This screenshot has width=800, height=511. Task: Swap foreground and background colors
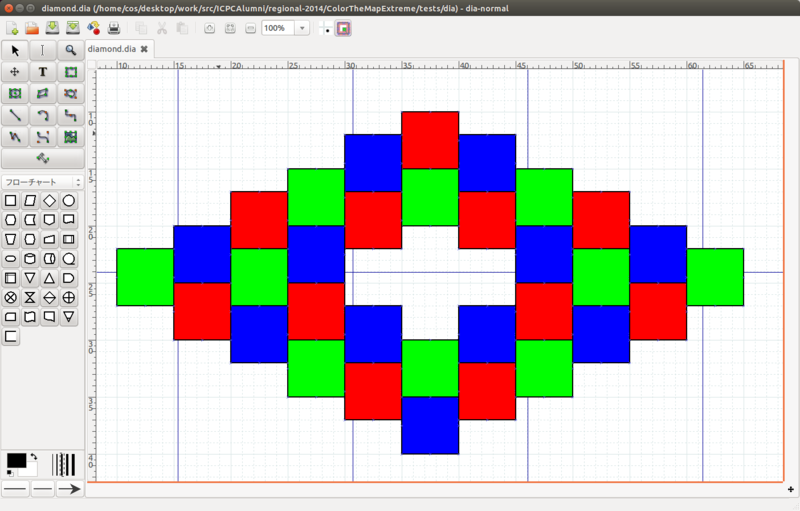[x=34, y=456]
